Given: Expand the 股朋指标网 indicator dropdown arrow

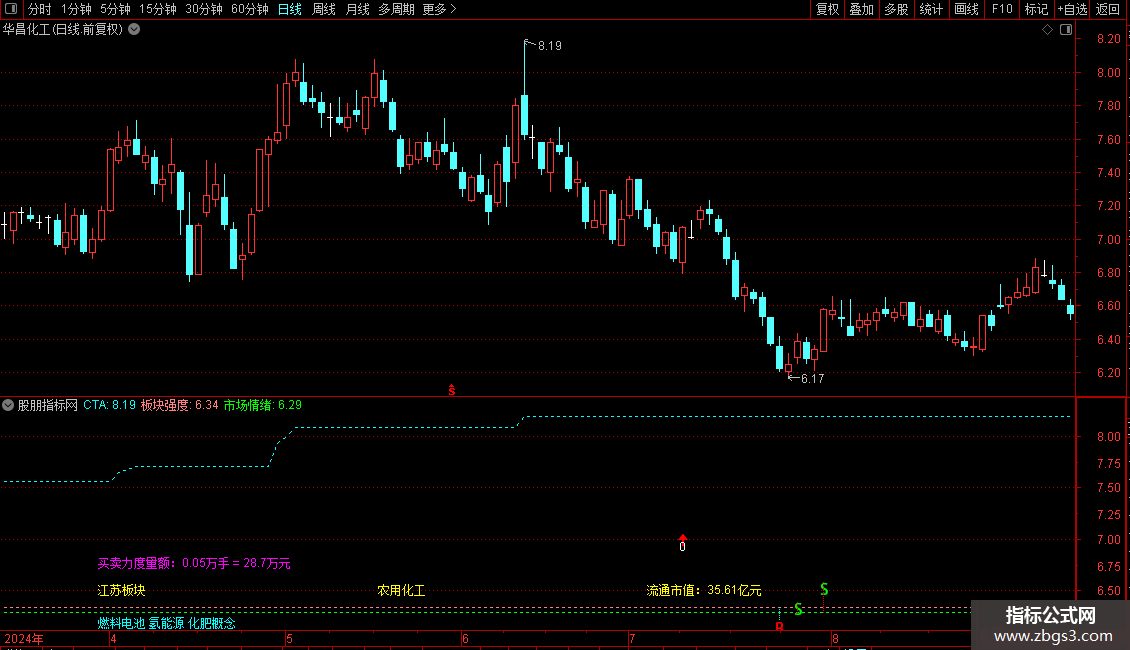Looking at the screenshot, I should pyautogui.click(x=8, y=405).
